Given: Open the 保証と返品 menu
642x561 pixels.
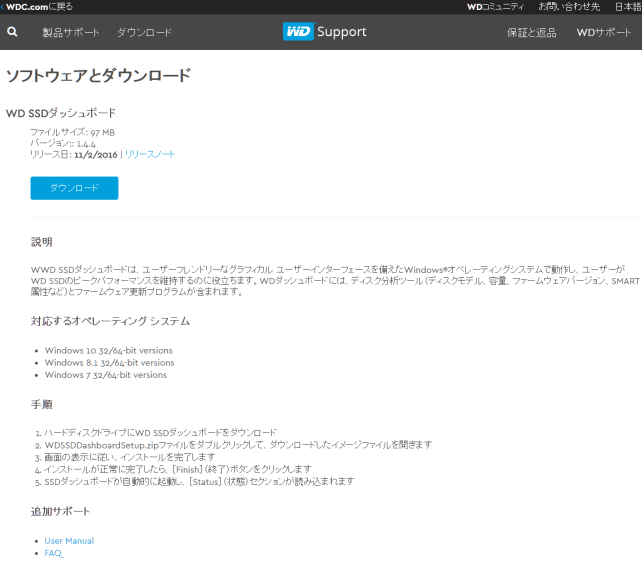Looking at the screenshot, I should click(x=531, y=32).
